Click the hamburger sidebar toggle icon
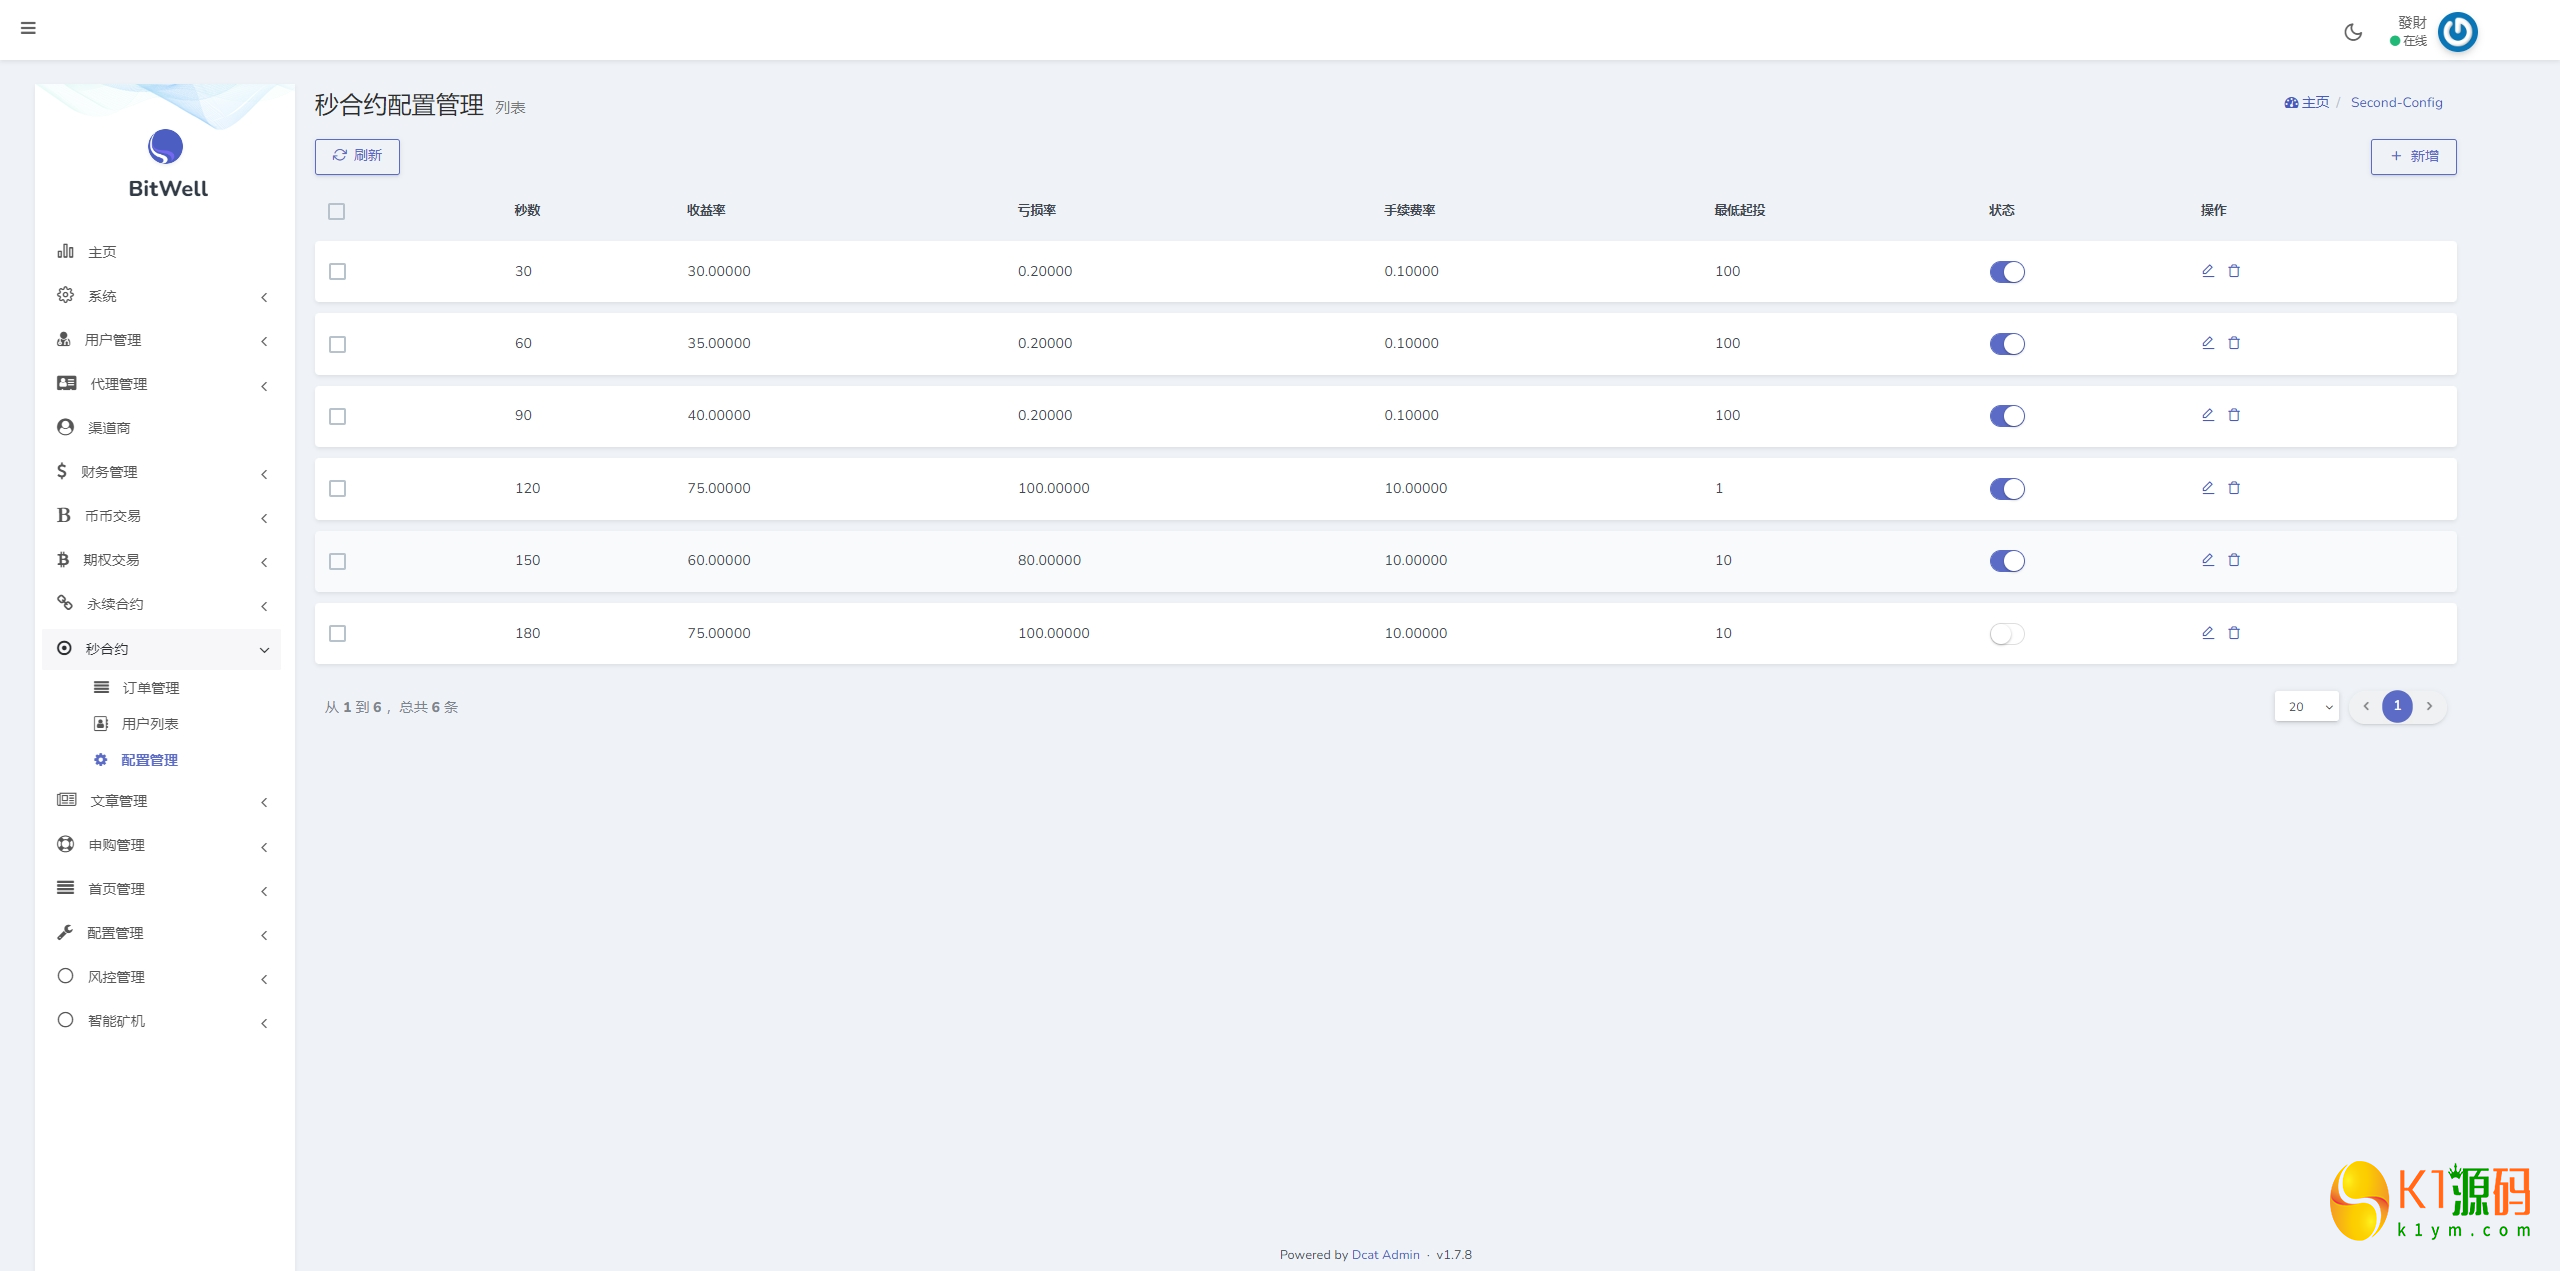Viewport: 2560px width, 1271px height. (x=28, y=28)
